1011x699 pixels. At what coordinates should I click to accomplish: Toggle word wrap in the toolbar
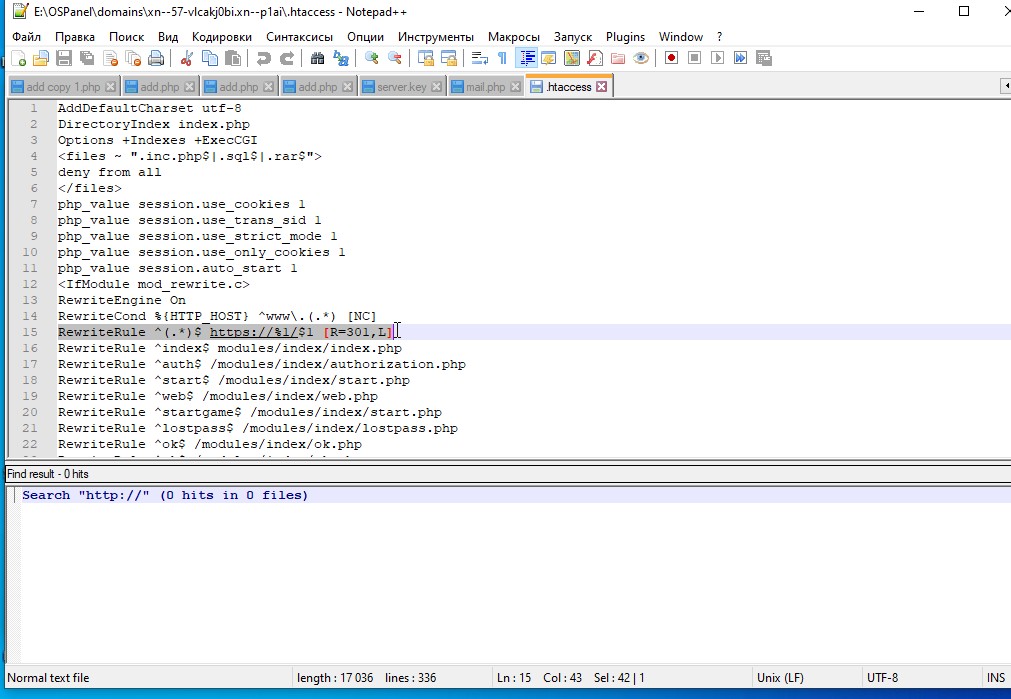pos(479,58)
